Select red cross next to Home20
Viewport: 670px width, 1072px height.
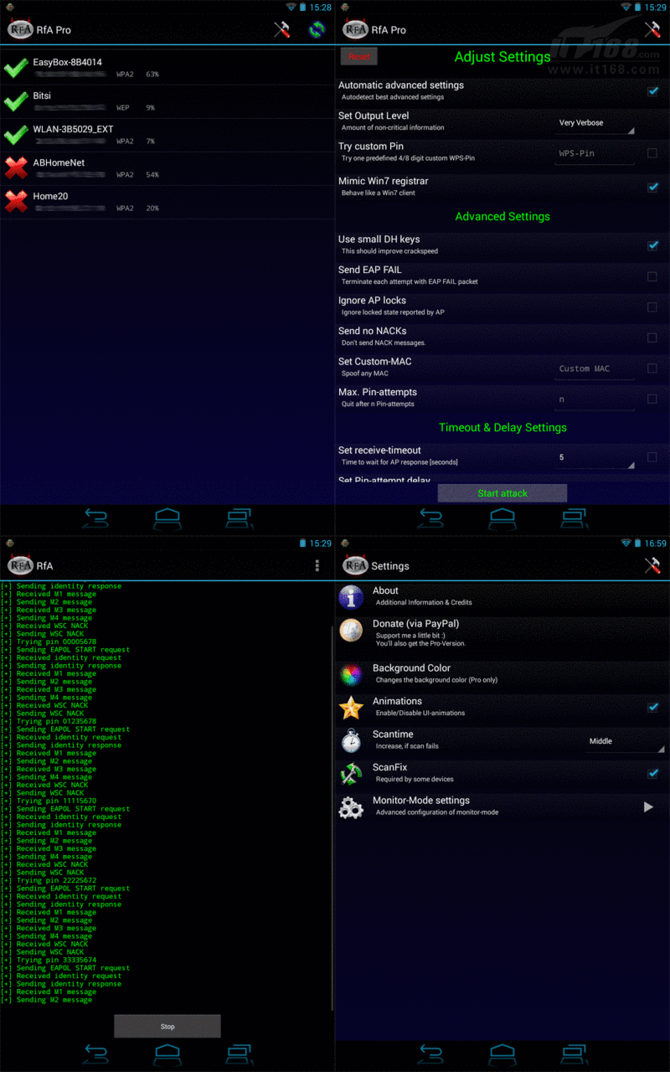pos(16,202)
